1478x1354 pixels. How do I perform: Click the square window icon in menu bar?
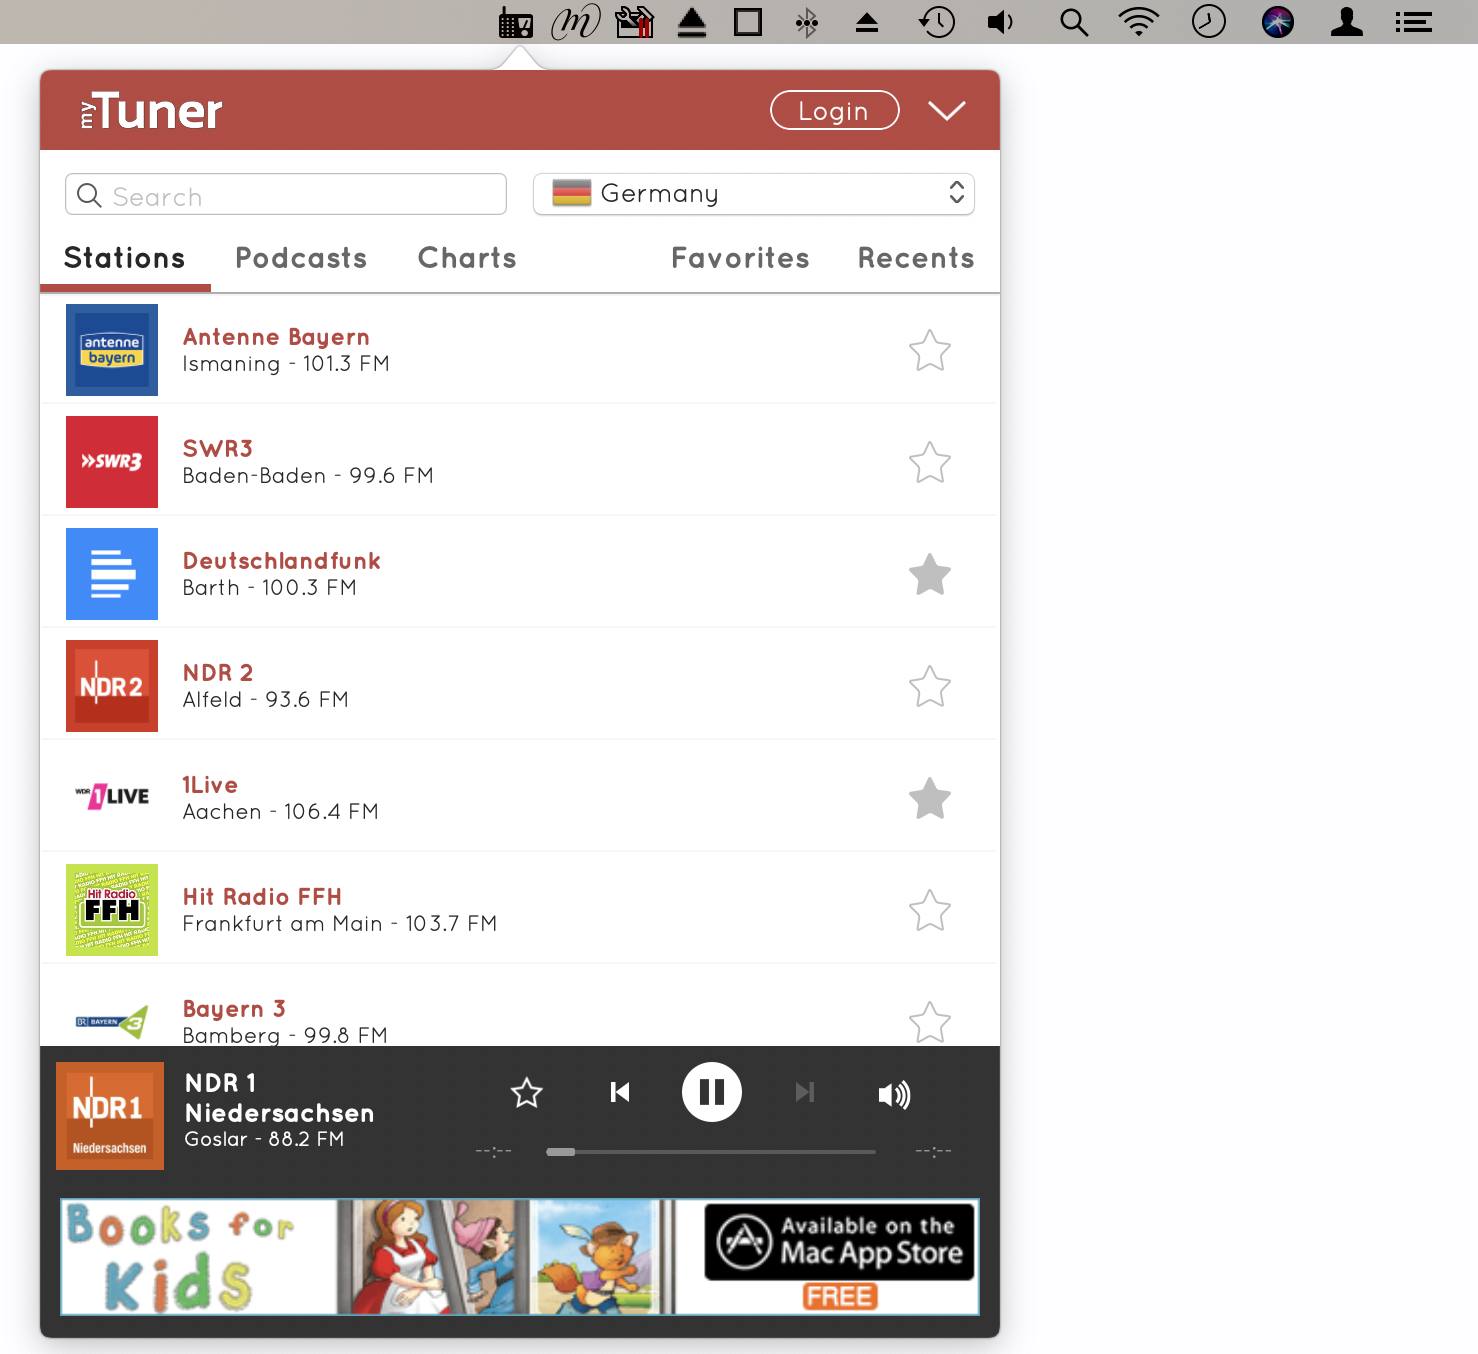(748, 22)
